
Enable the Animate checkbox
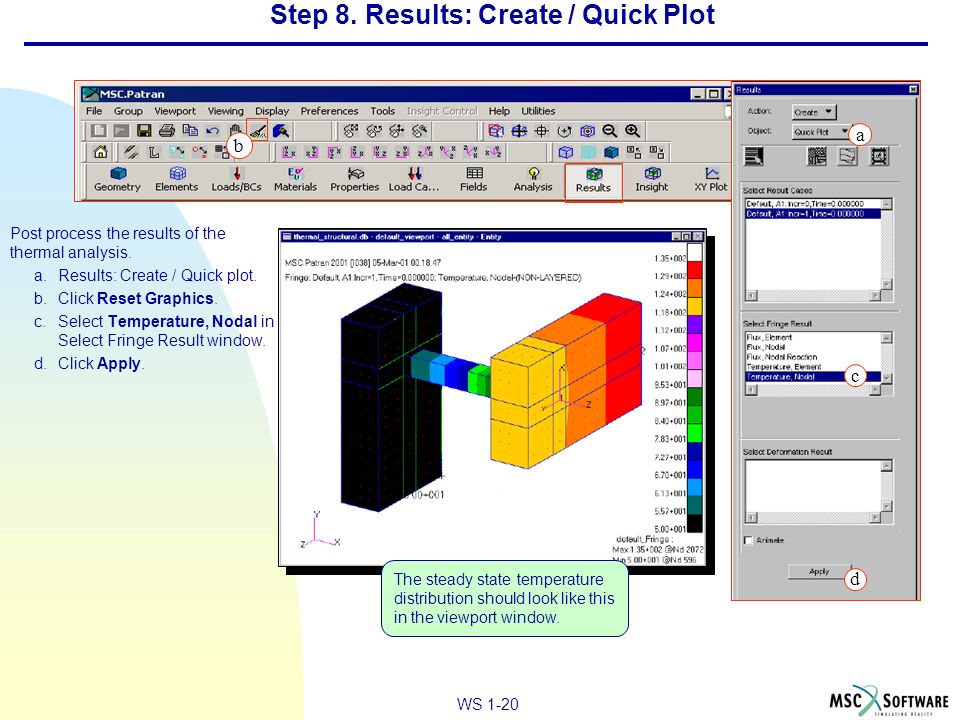748,540
